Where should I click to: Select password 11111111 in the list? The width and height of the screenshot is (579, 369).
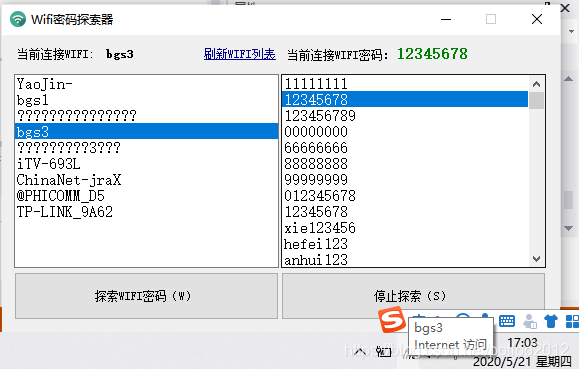click(x=405, y=84)
